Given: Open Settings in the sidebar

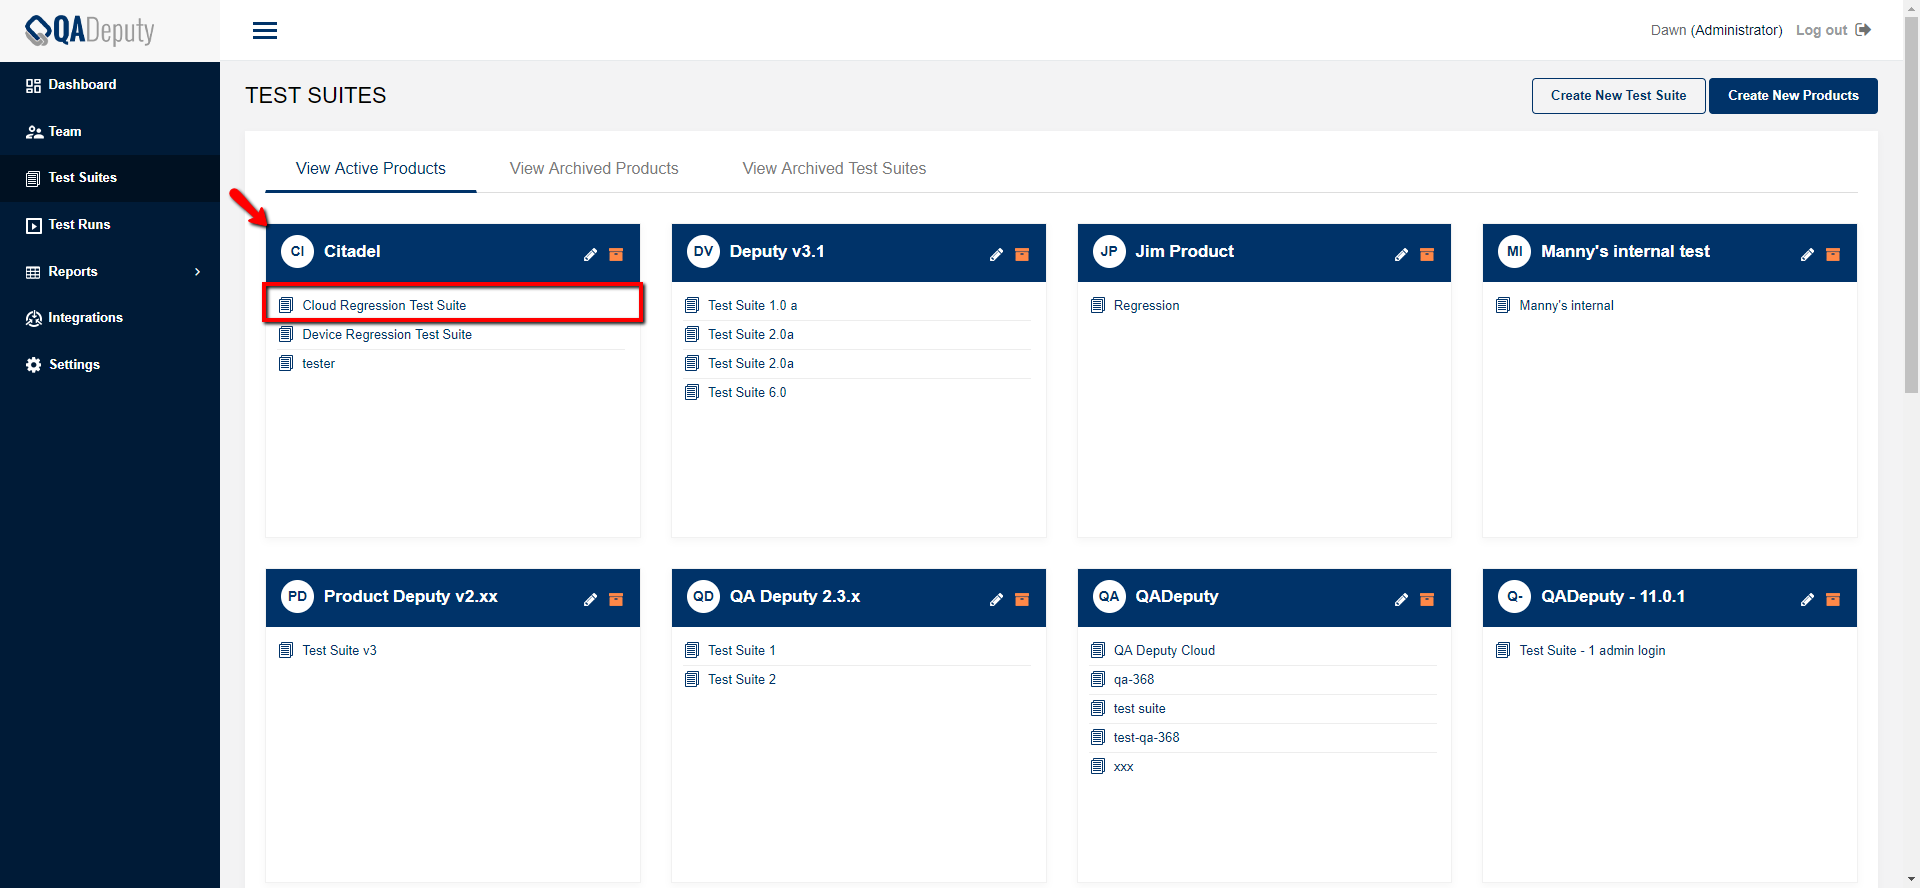Looking at the screenshot, I should tap(110, 365).
